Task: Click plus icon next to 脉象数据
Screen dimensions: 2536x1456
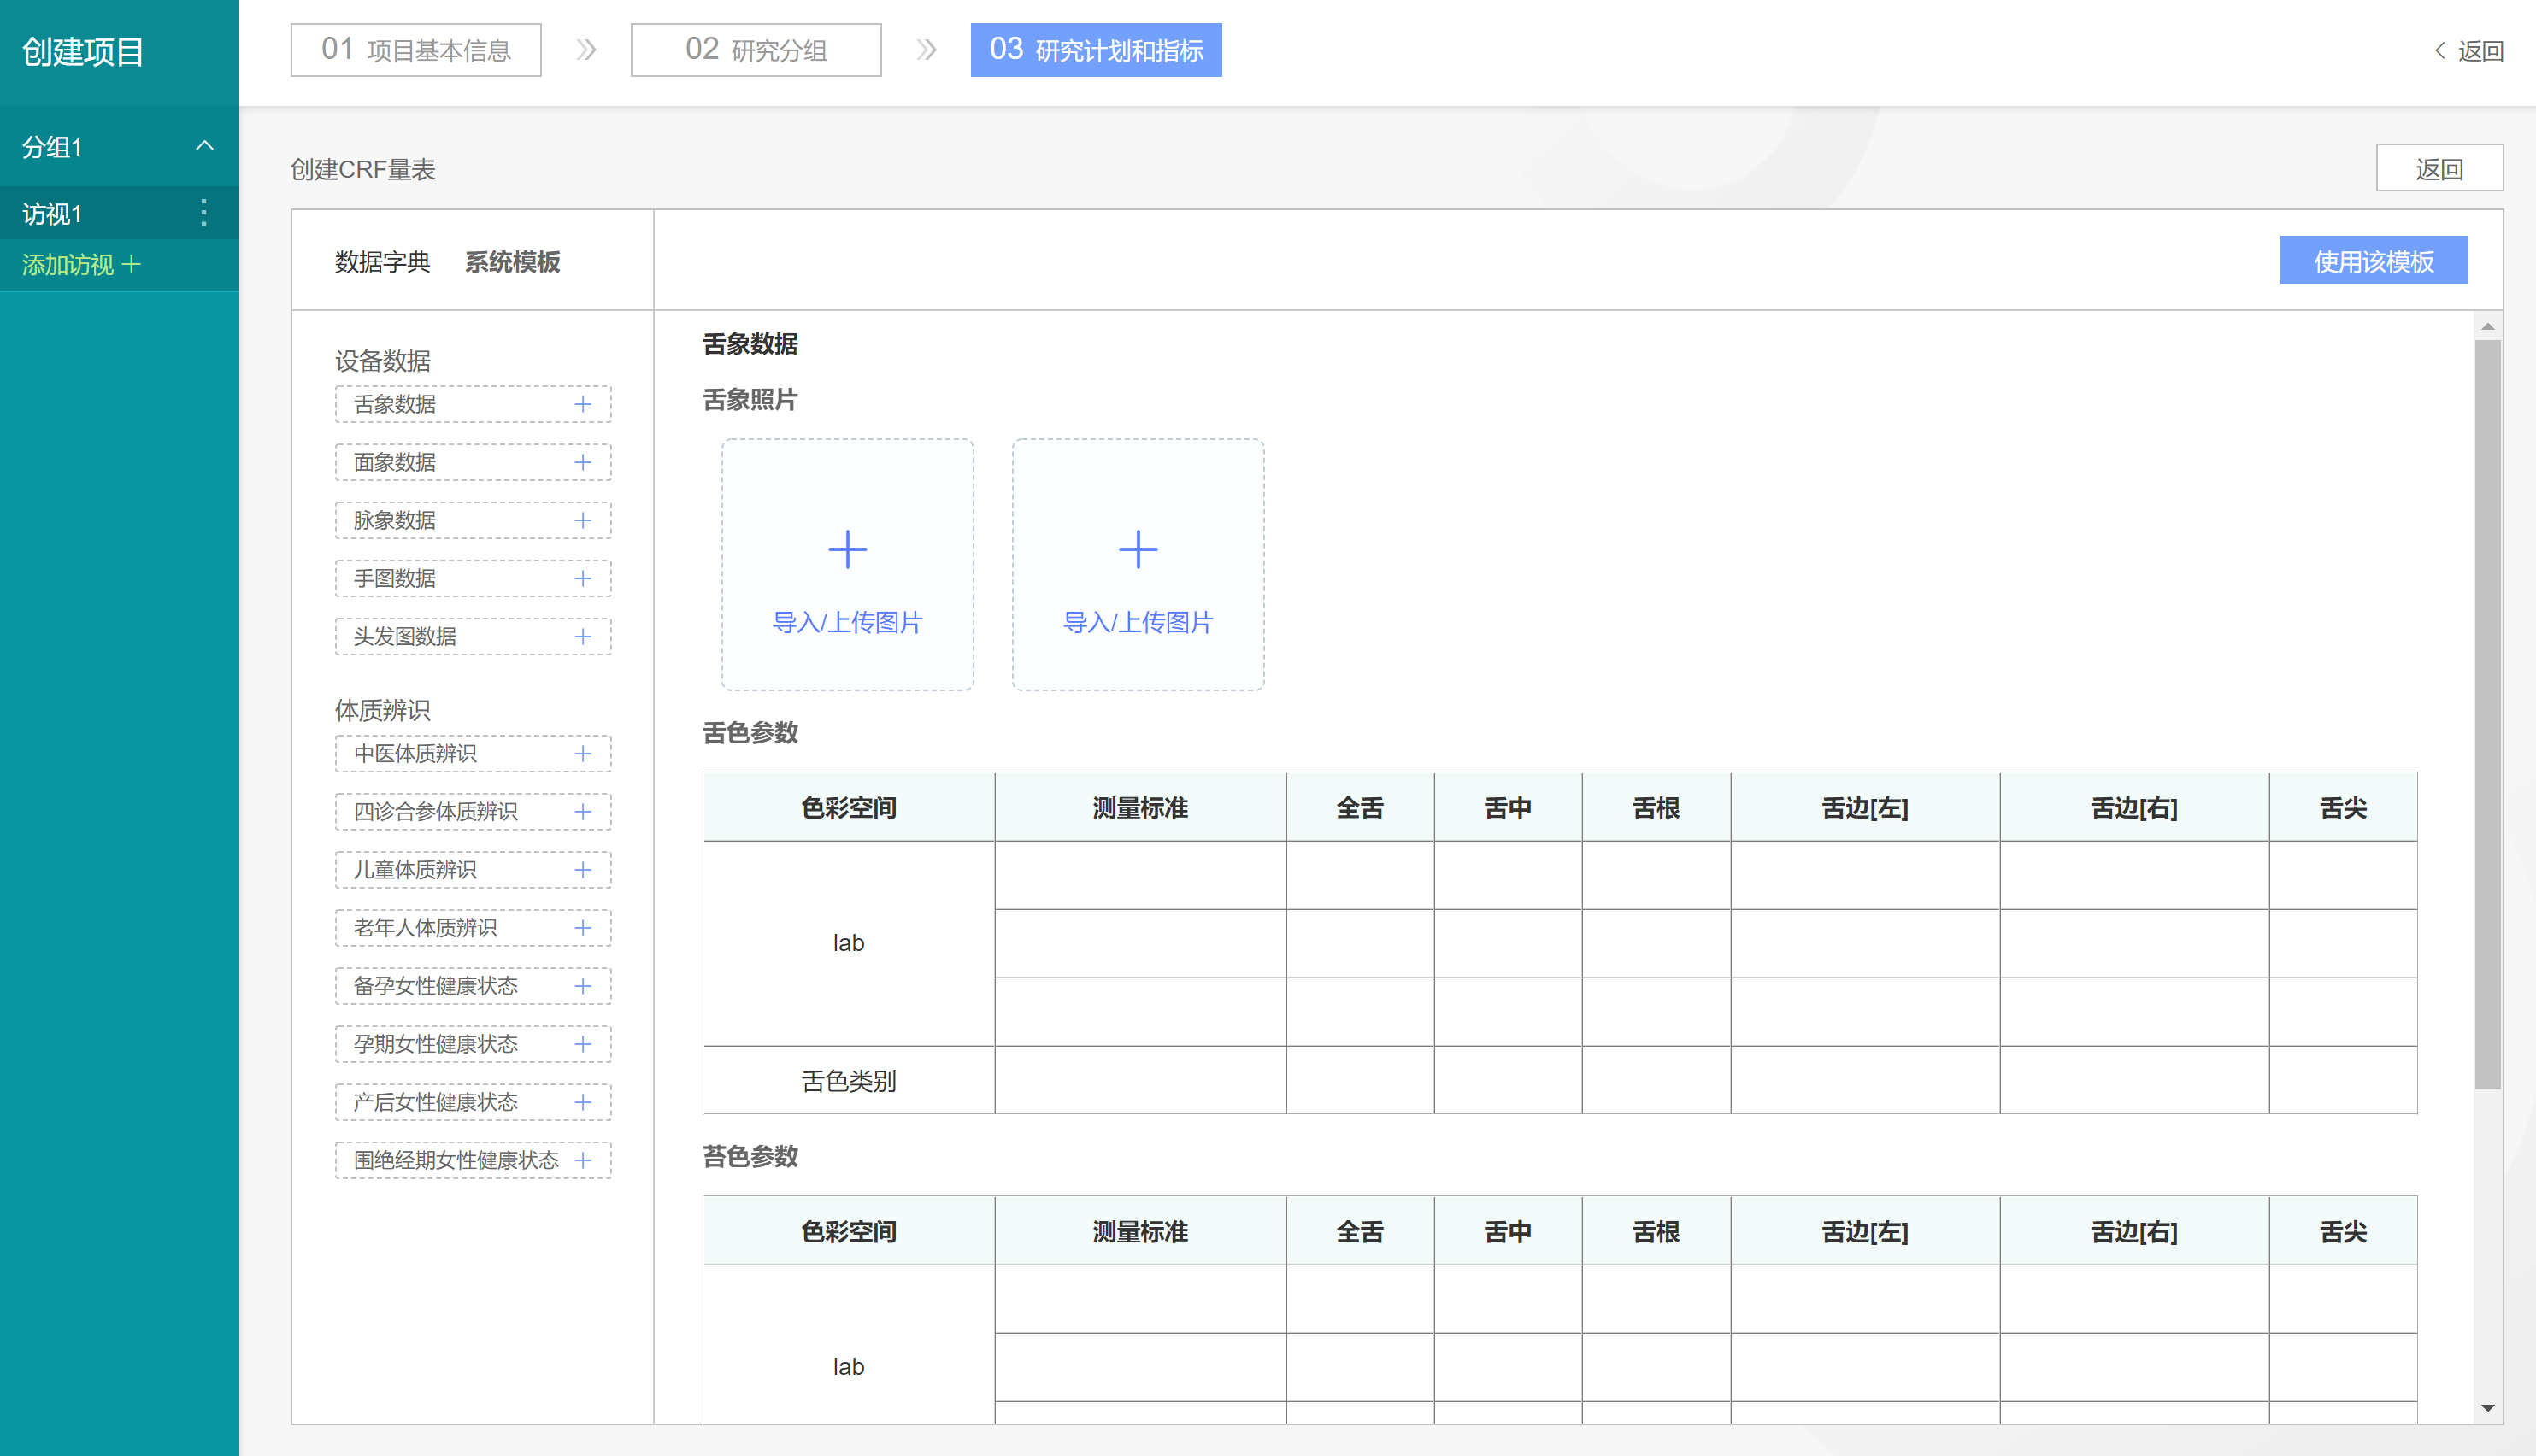Action: tap(583, 520)
